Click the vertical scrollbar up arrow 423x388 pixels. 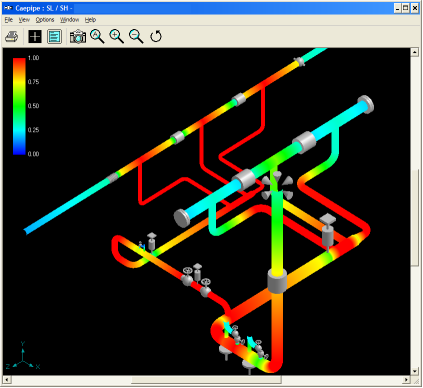click(415, 52)
